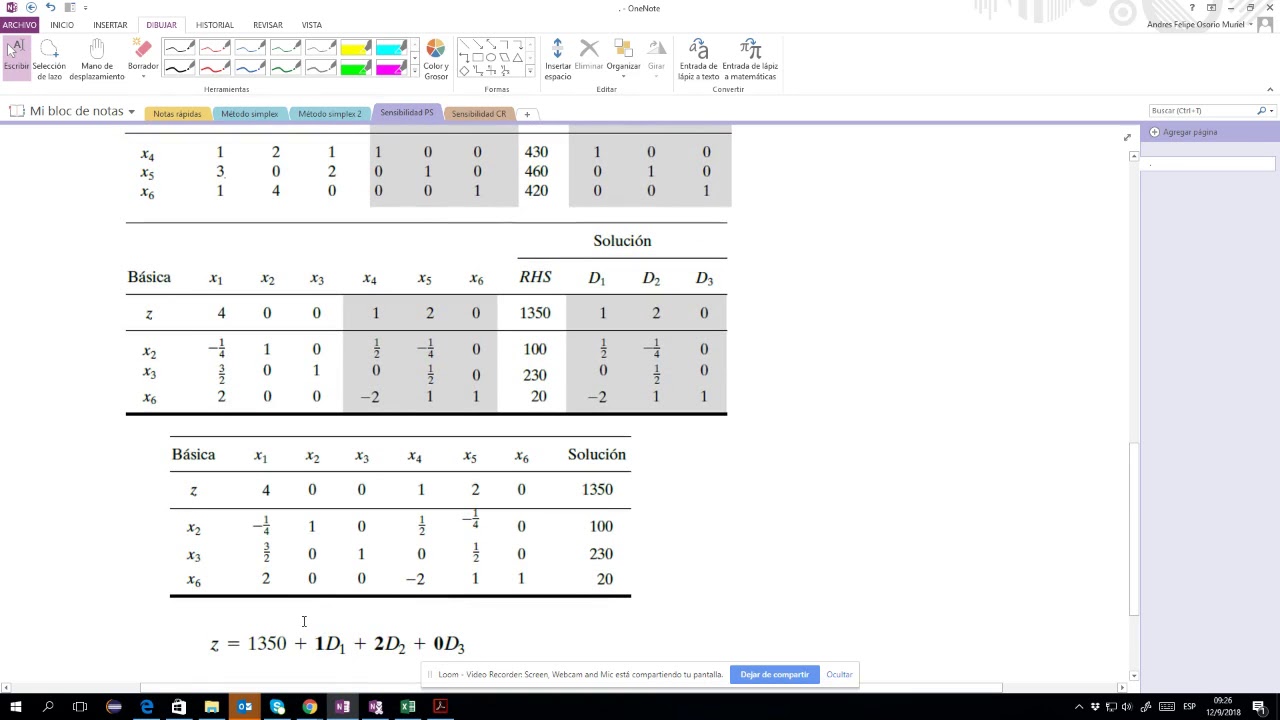The image size is (1280, 720).
Task: Click Entrada de lápiz a matemáticas
Action: (750, 59)
